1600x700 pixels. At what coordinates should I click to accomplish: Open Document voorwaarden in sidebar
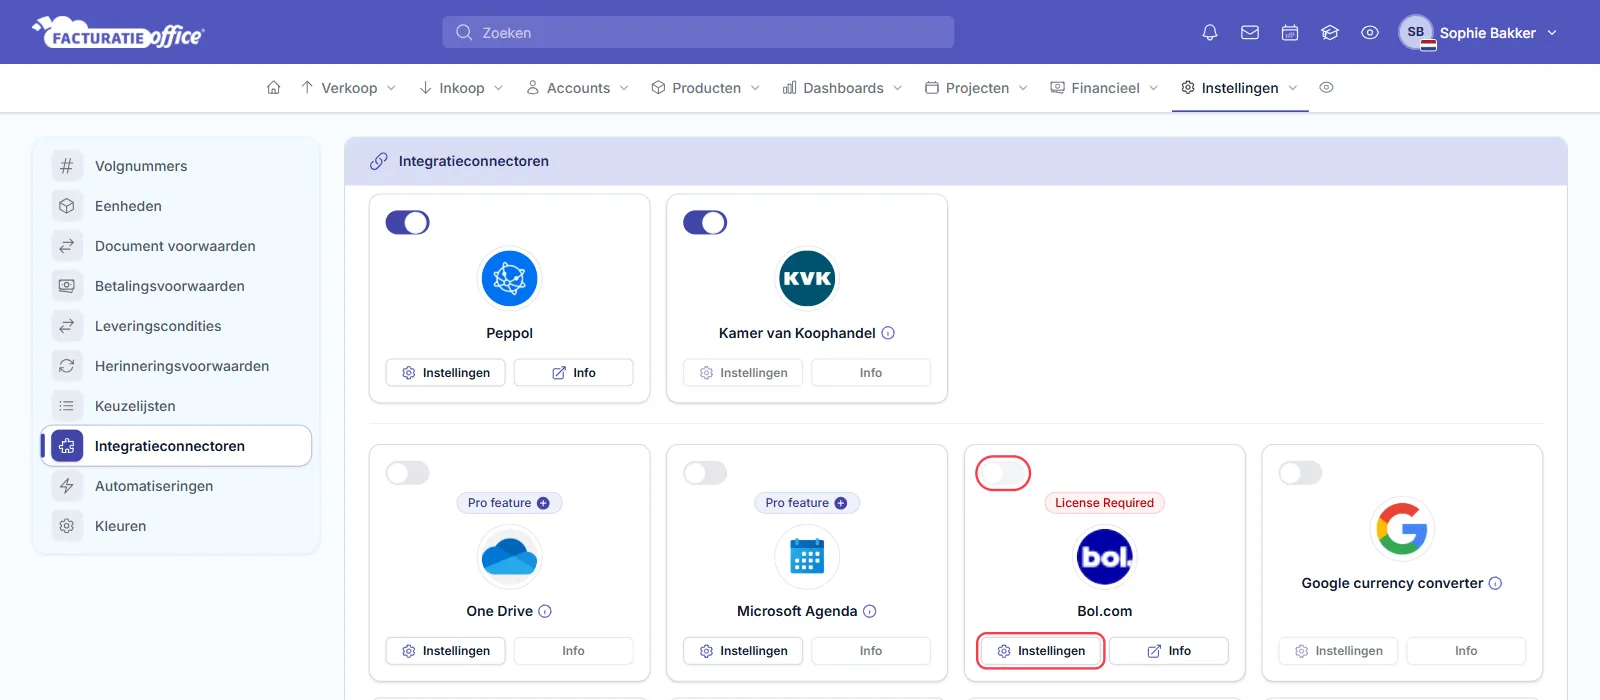(x=176, y=246)
